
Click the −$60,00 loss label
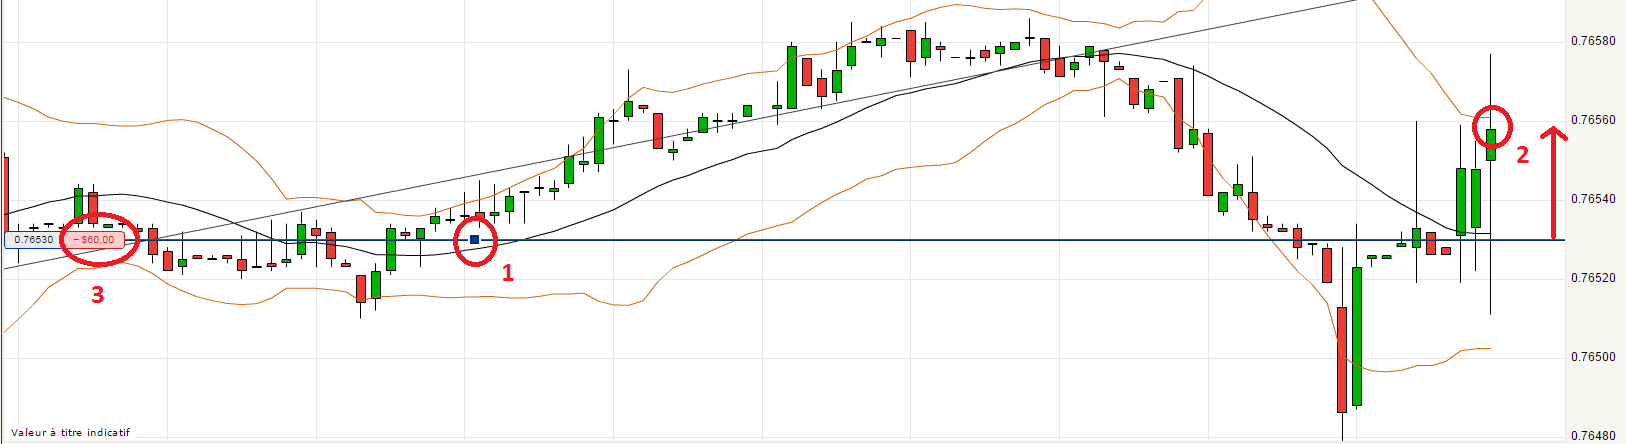pos(94,240)
